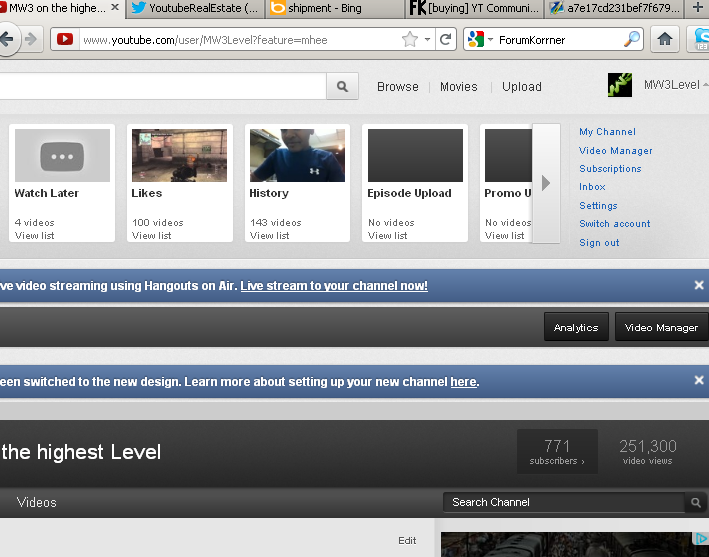Click the 251,300 video views stat
The height and width of the screenshot is (557, 709).
[x=648, y=451]
